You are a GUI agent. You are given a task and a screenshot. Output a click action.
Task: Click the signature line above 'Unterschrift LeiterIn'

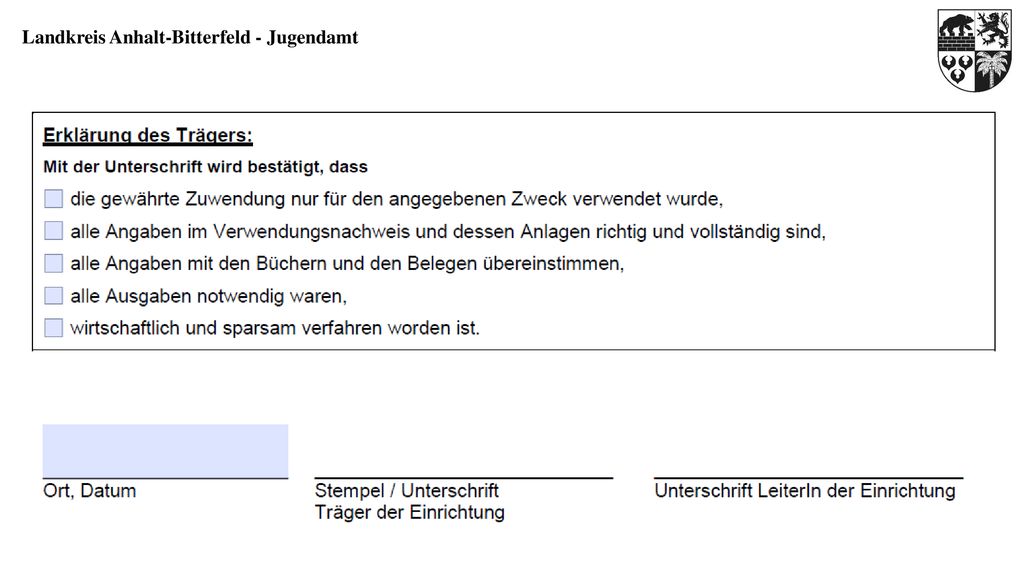(x=808, y=478)
